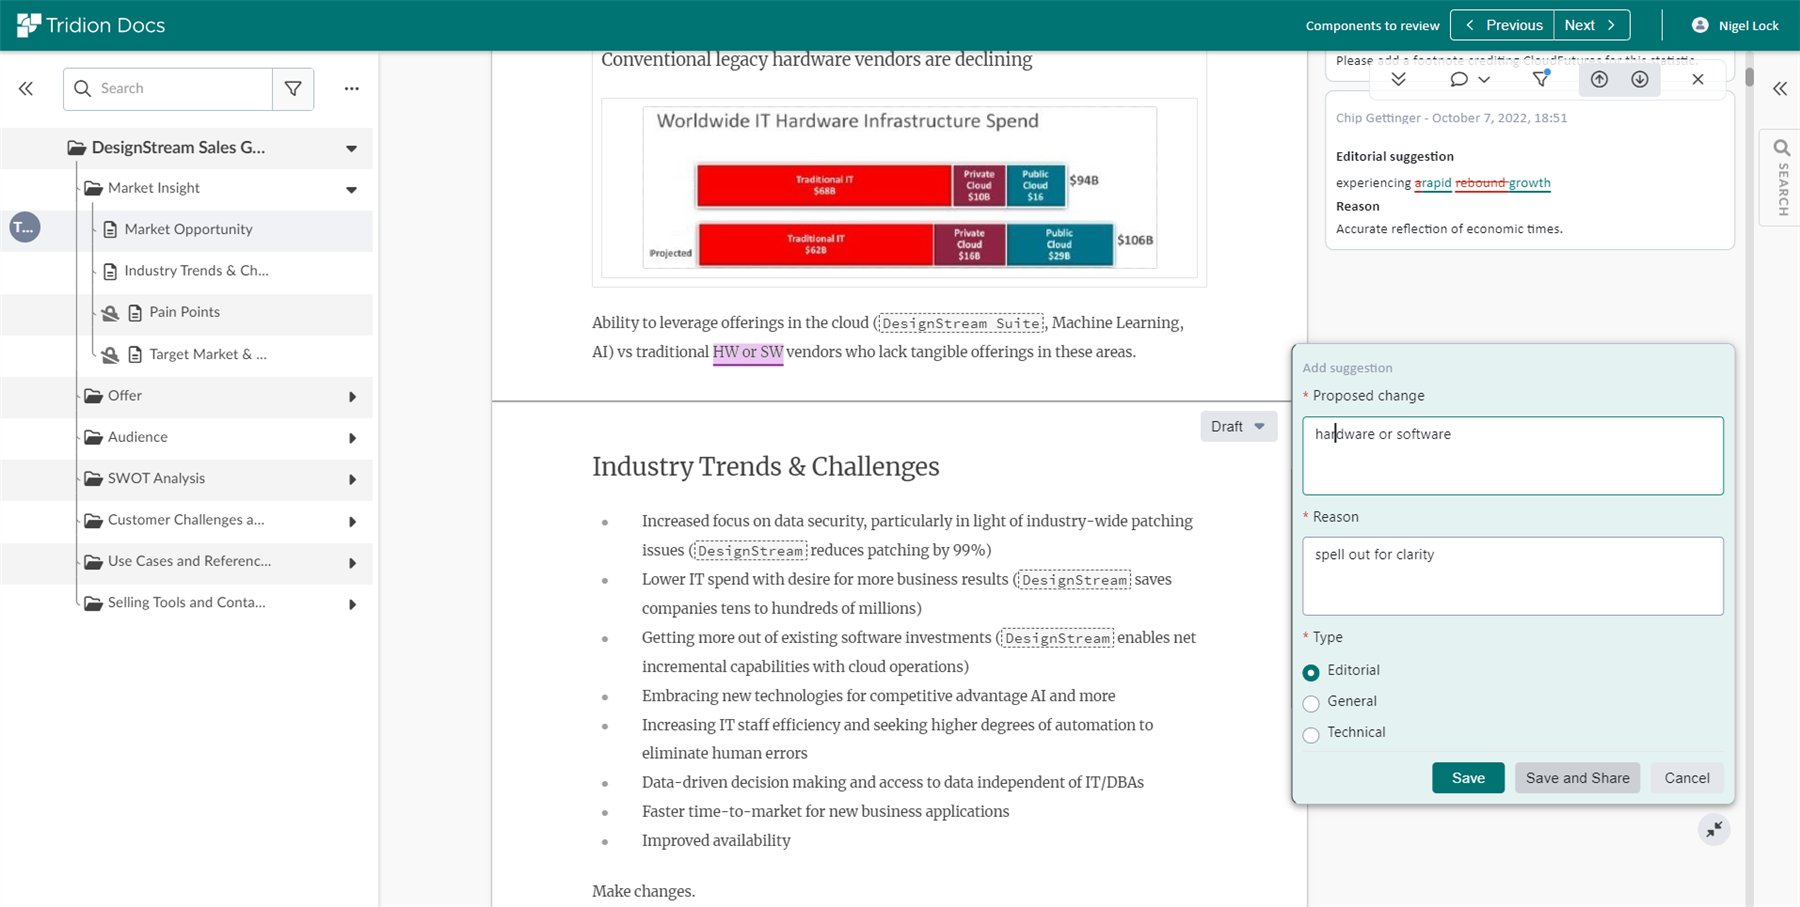Expand all comments with double chevron down
Image resolution: width=1800 pixels, height=907 pixels.
tap(1398, 79)
